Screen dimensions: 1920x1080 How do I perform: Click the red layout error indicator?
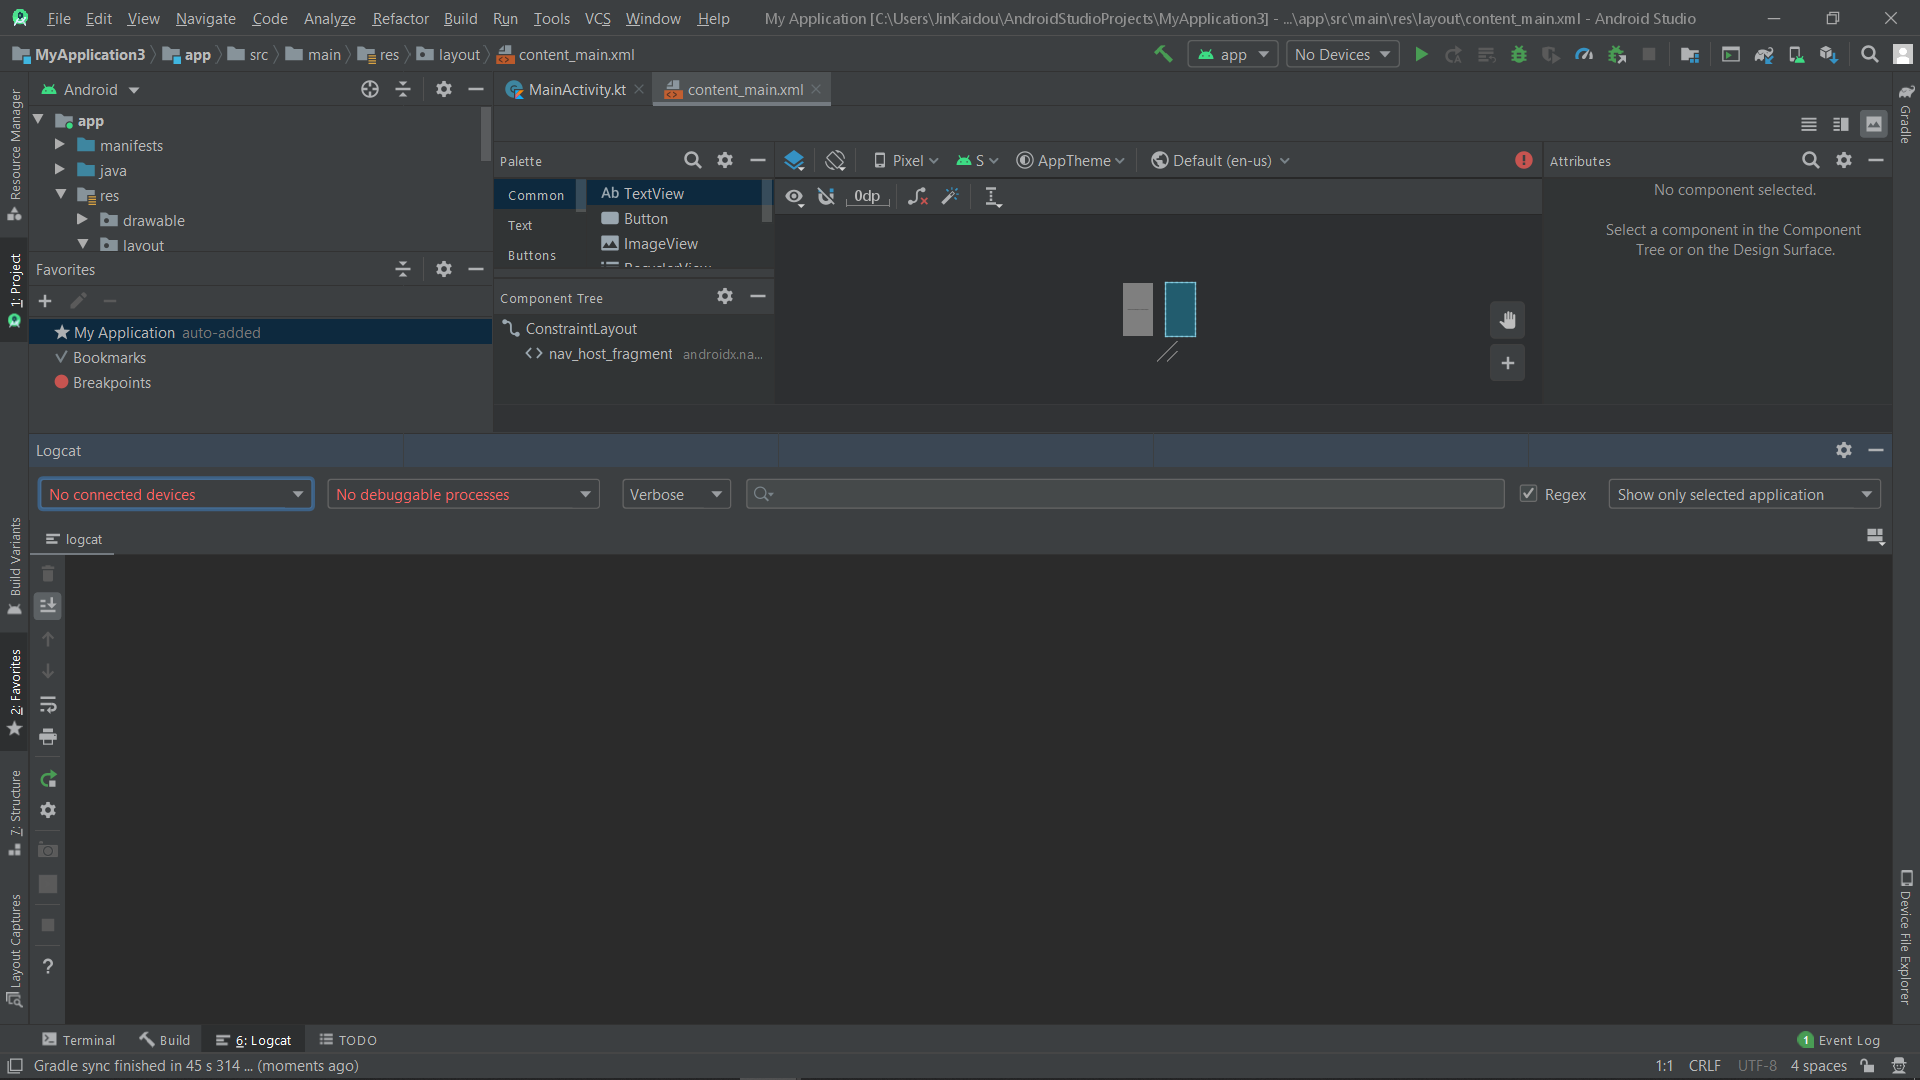tap(1524, 160)
